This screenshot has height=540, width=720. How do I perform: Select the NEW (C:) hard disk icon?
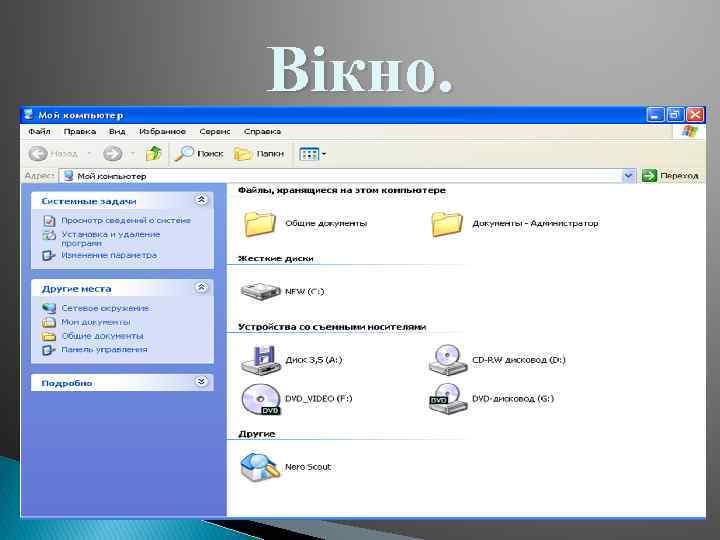(x=260, y=292)
